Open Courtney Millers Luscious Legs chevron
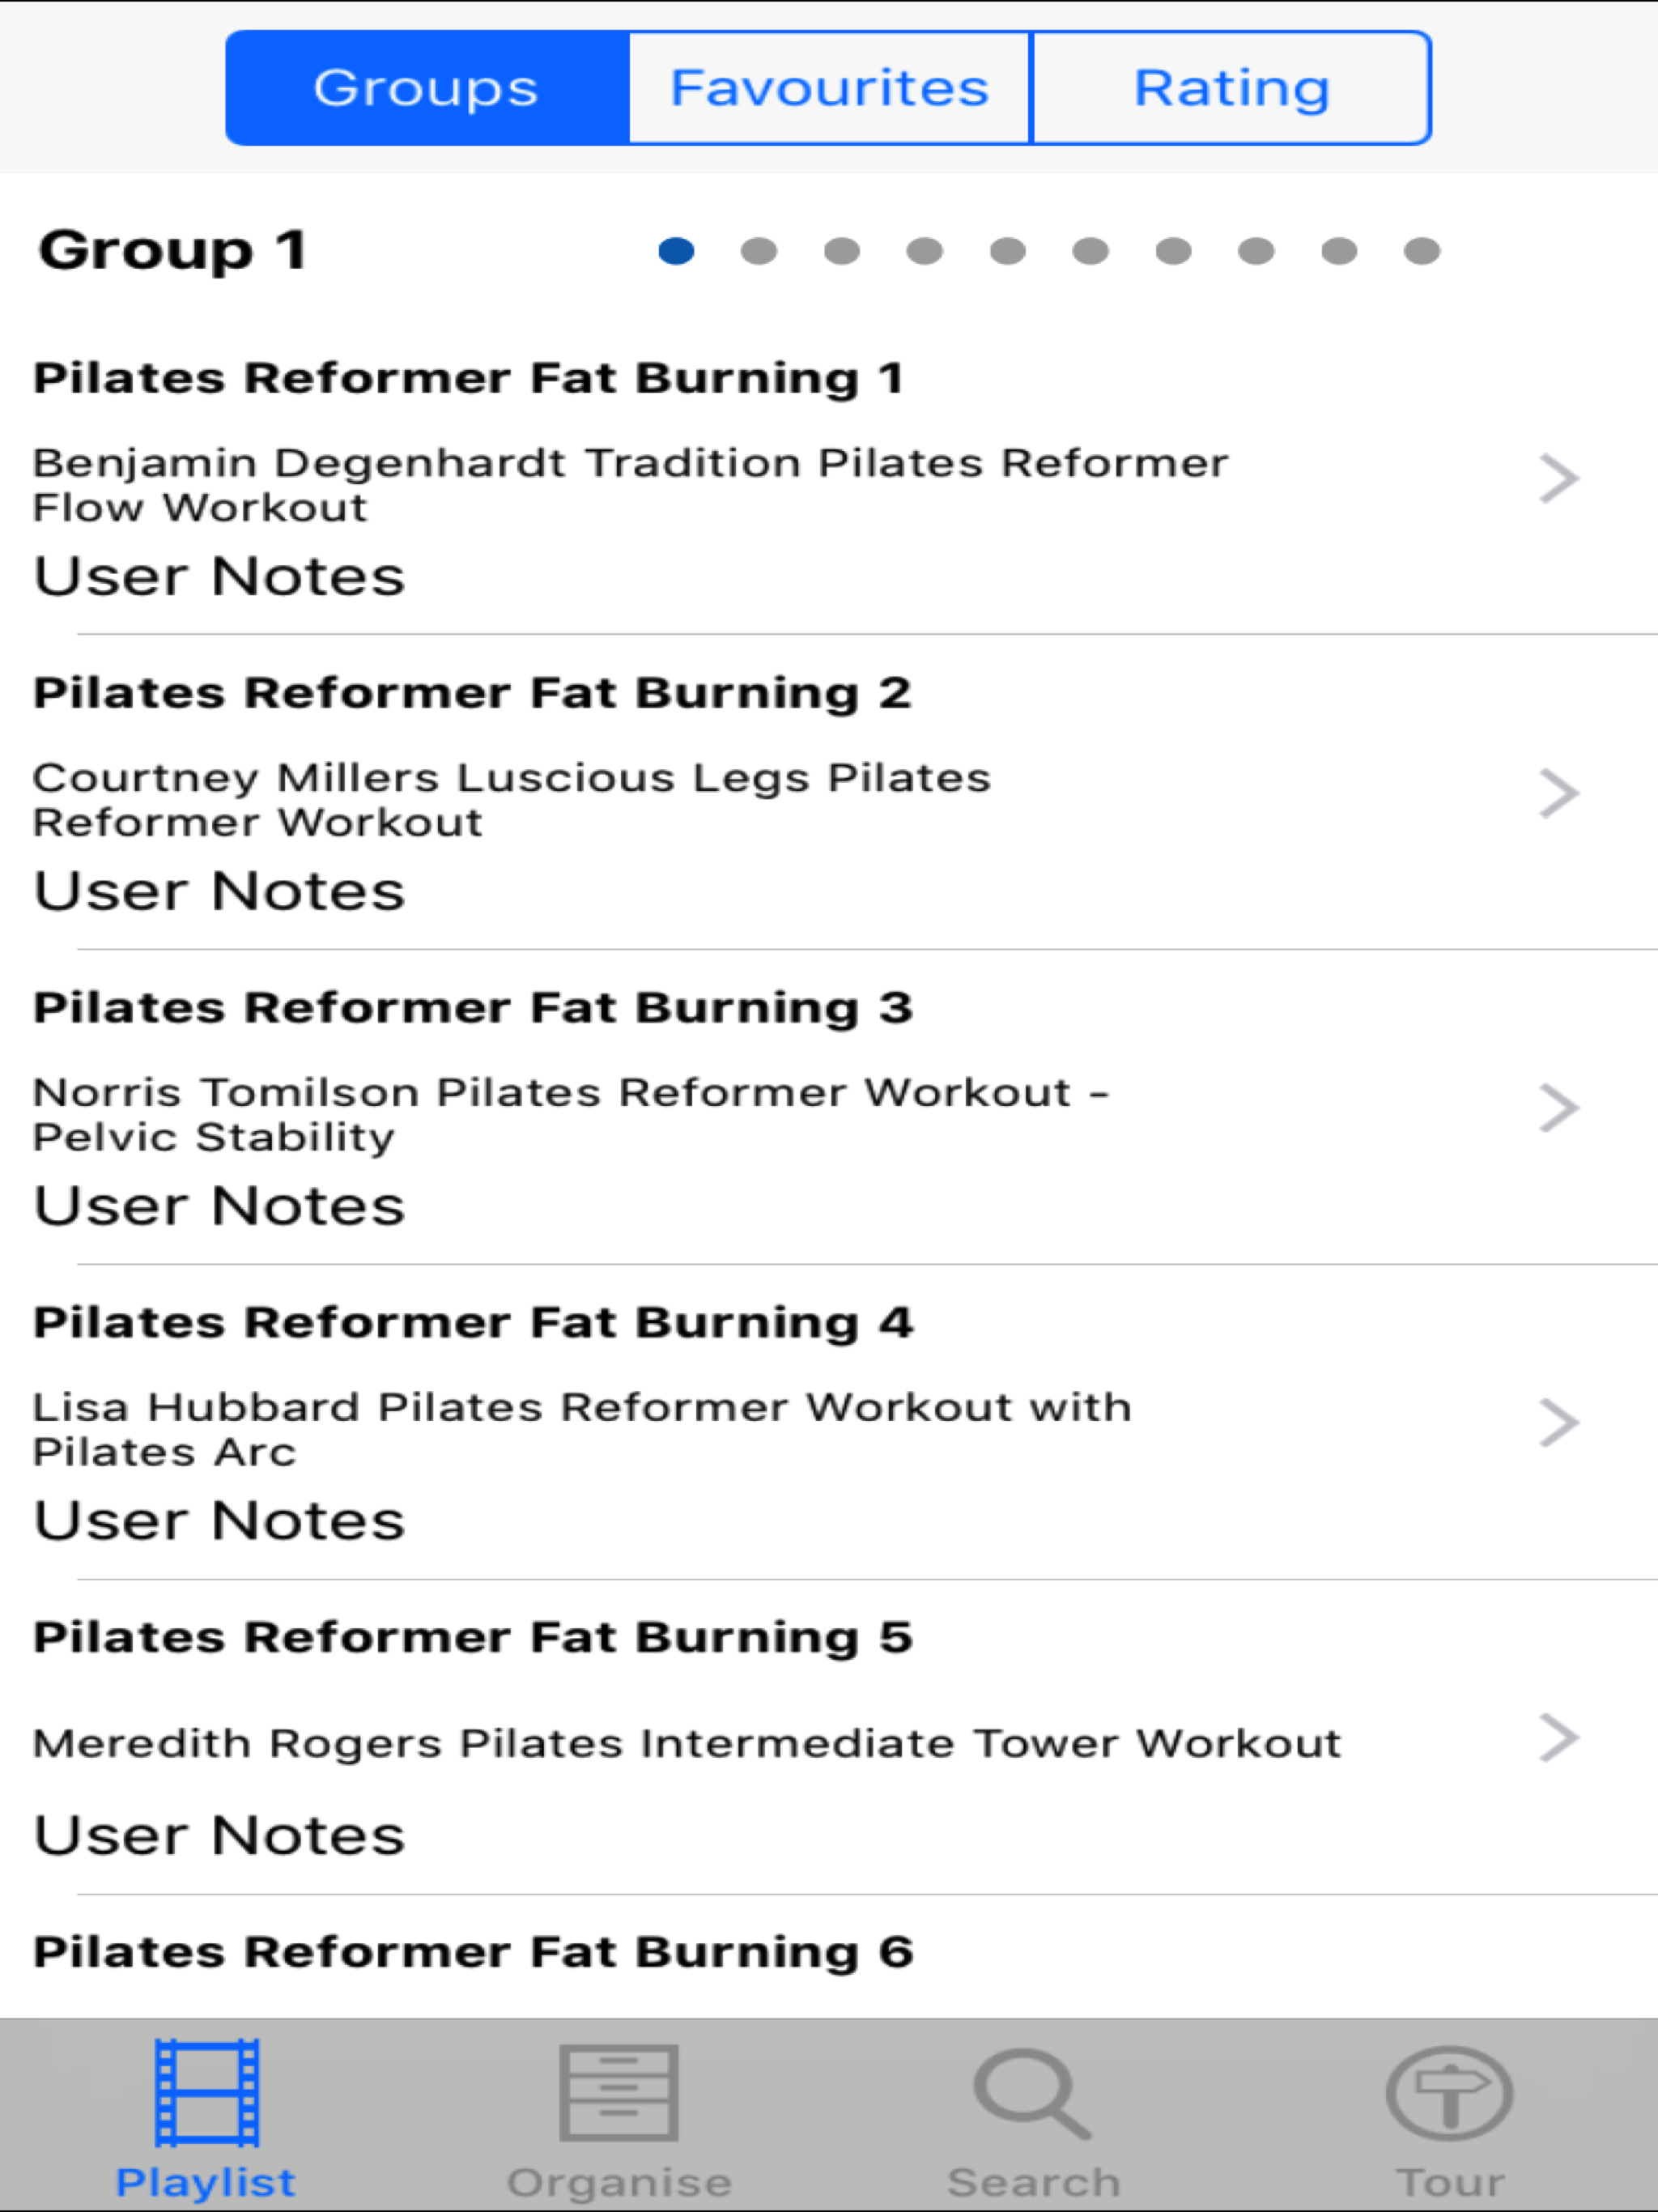The image size is (1658, 2212). 1558,794
